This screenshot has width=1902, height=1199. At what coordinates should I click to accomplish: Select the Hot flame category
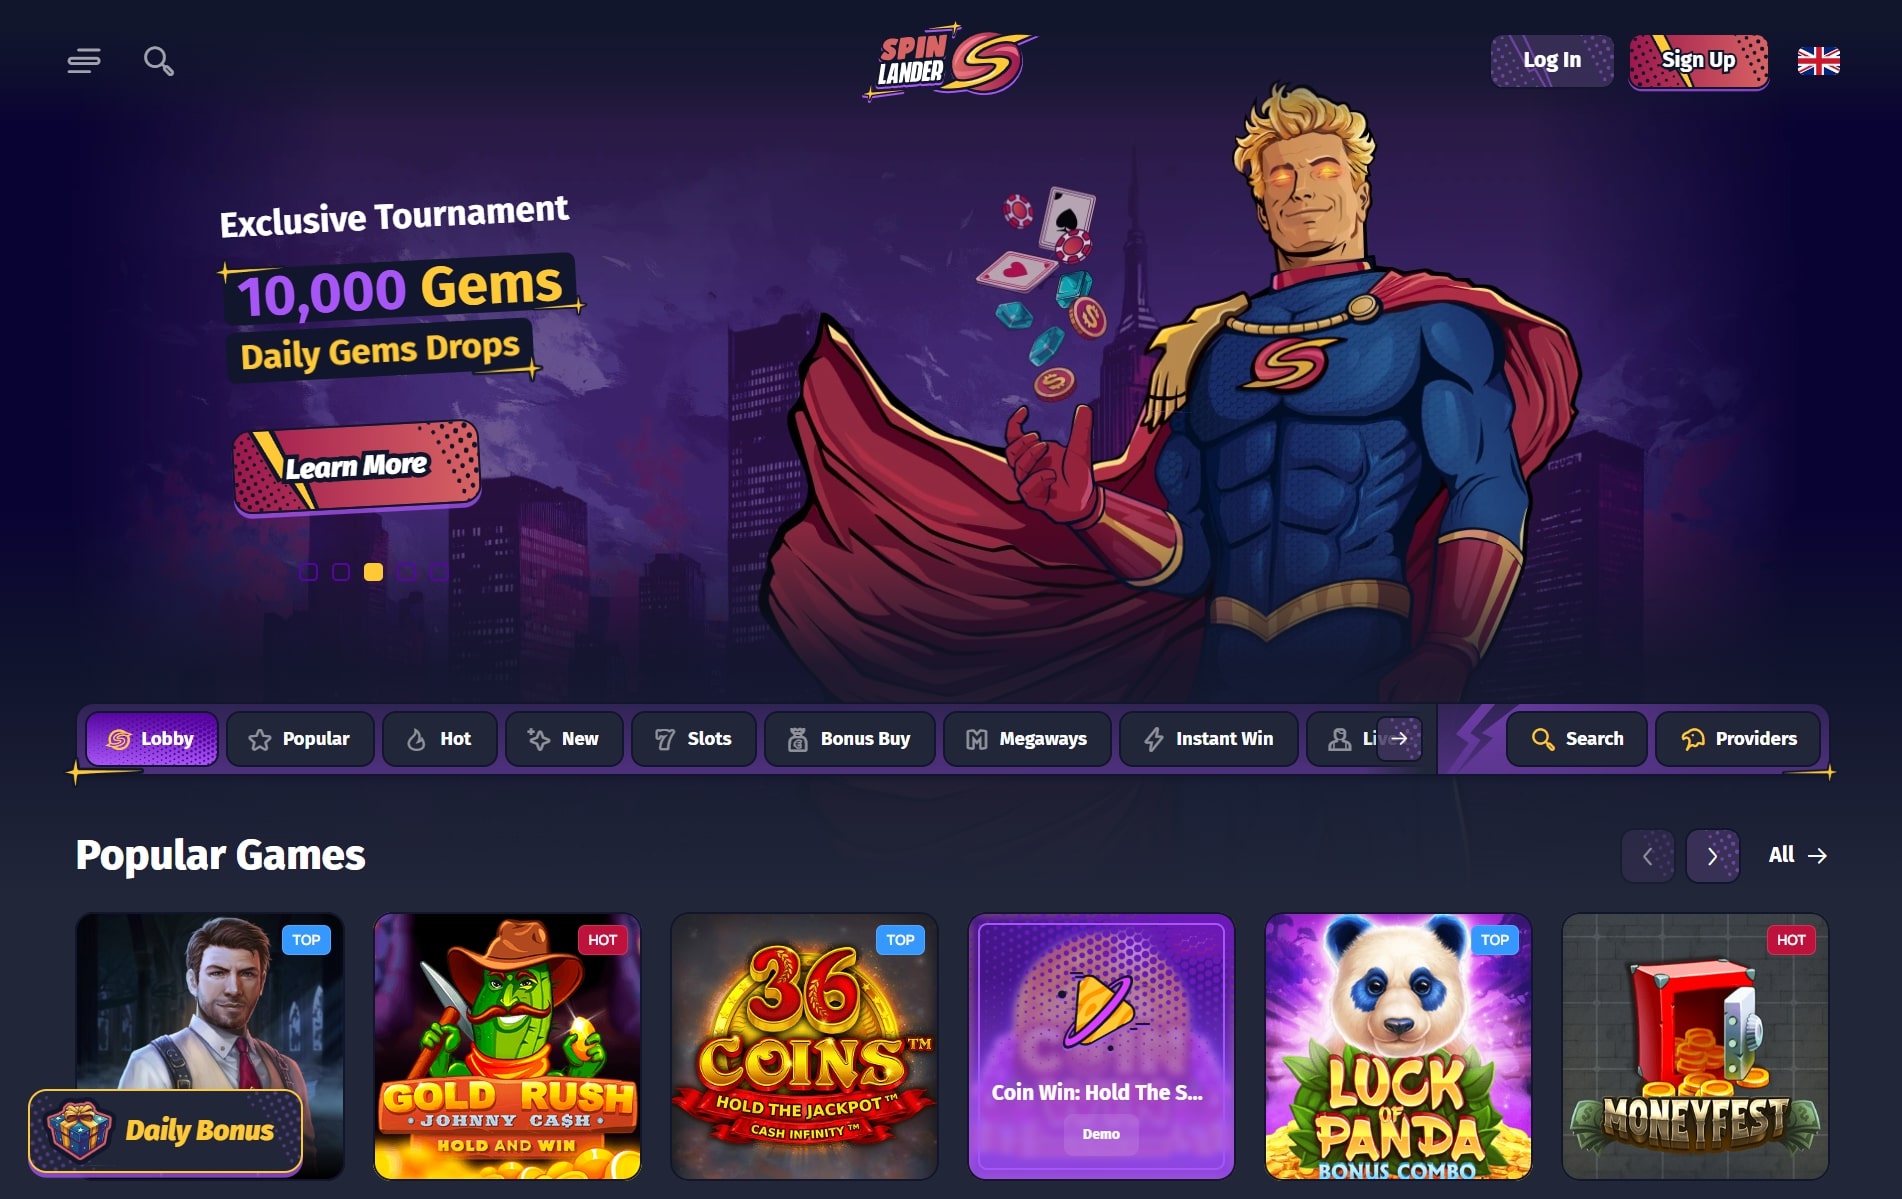(440, 739)
